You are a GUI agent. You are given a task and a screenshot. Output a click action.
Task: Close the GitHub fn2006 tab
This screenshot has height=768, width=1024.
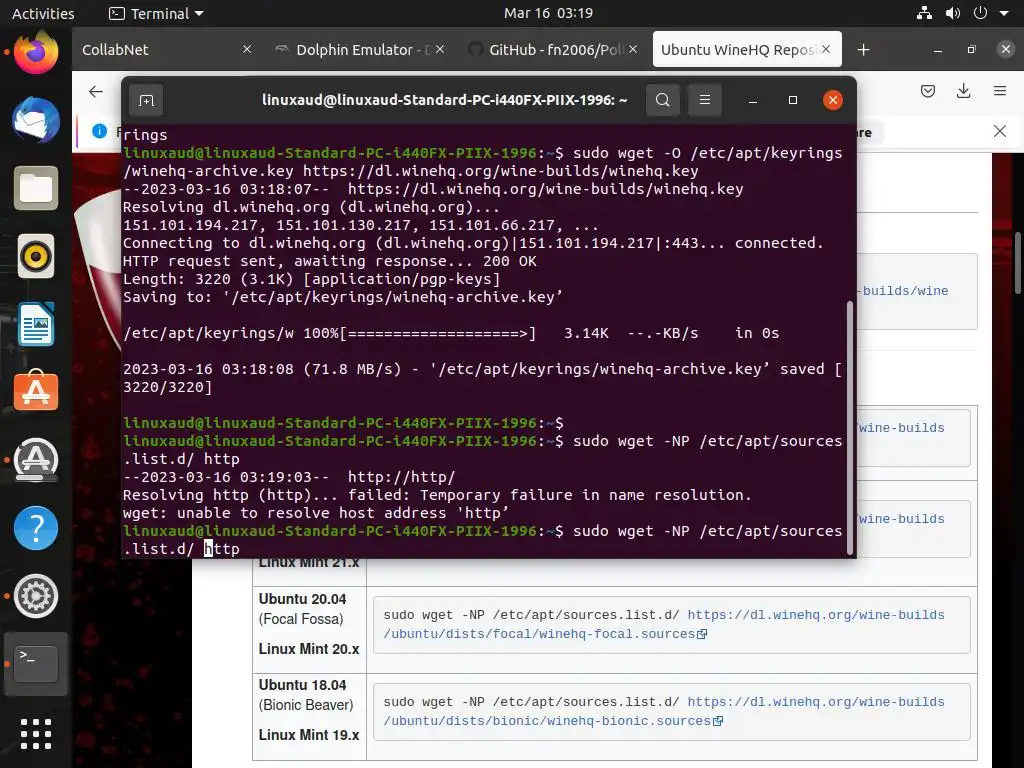(x=633, y=49)
